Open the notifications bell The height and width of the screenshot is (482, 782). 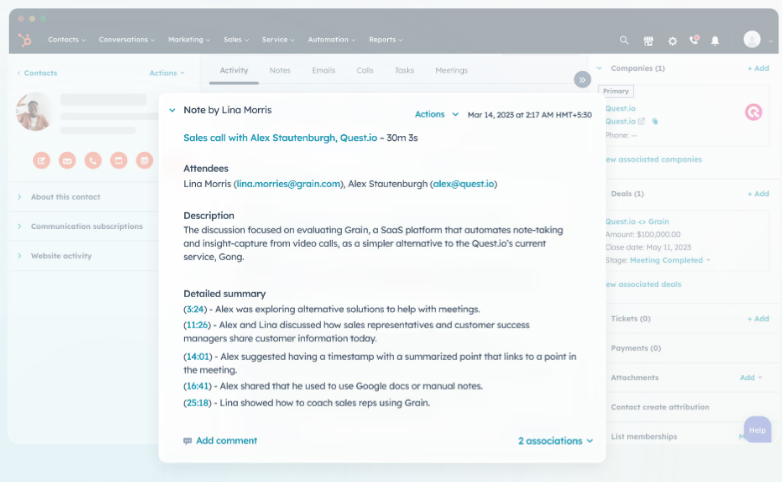click(715, 41)
